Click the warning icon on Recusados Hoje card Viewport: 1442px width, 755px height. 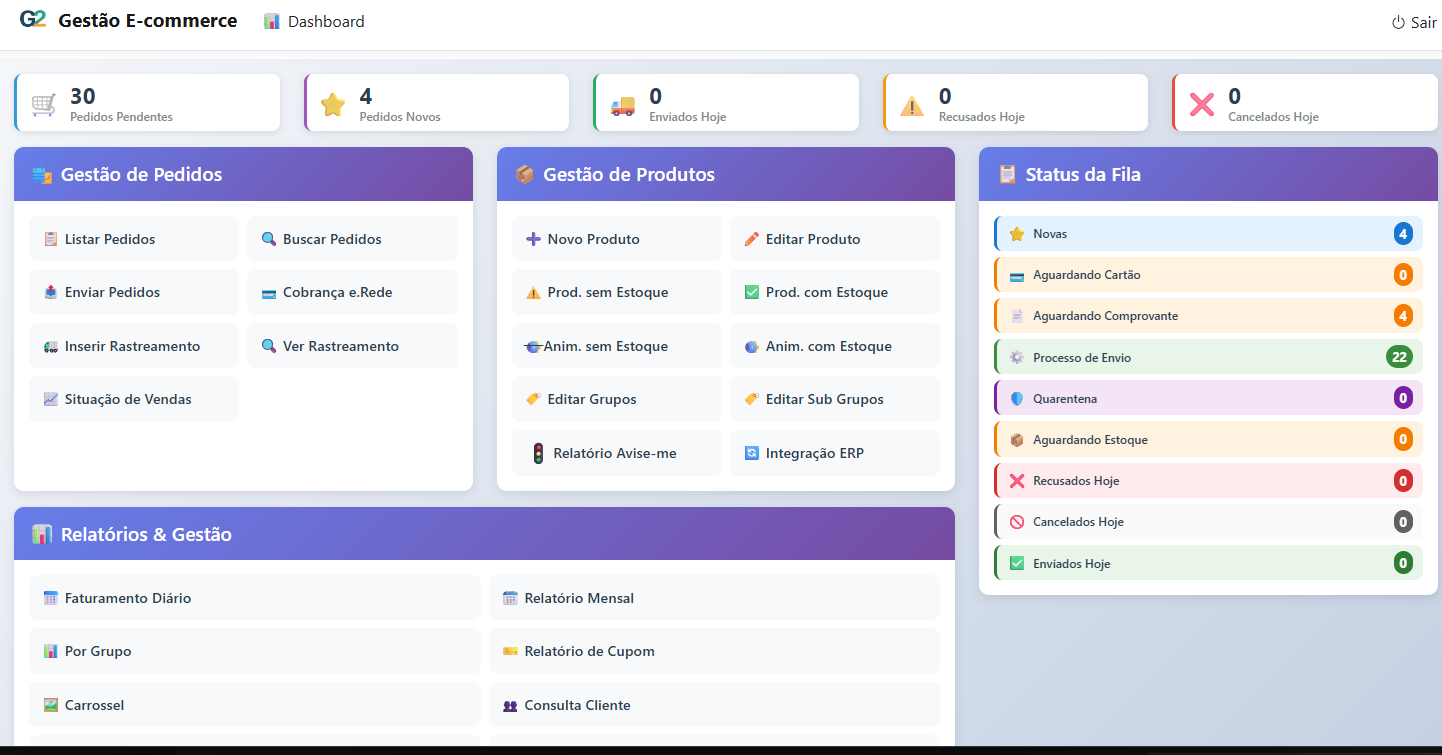[x=912, y=104]
